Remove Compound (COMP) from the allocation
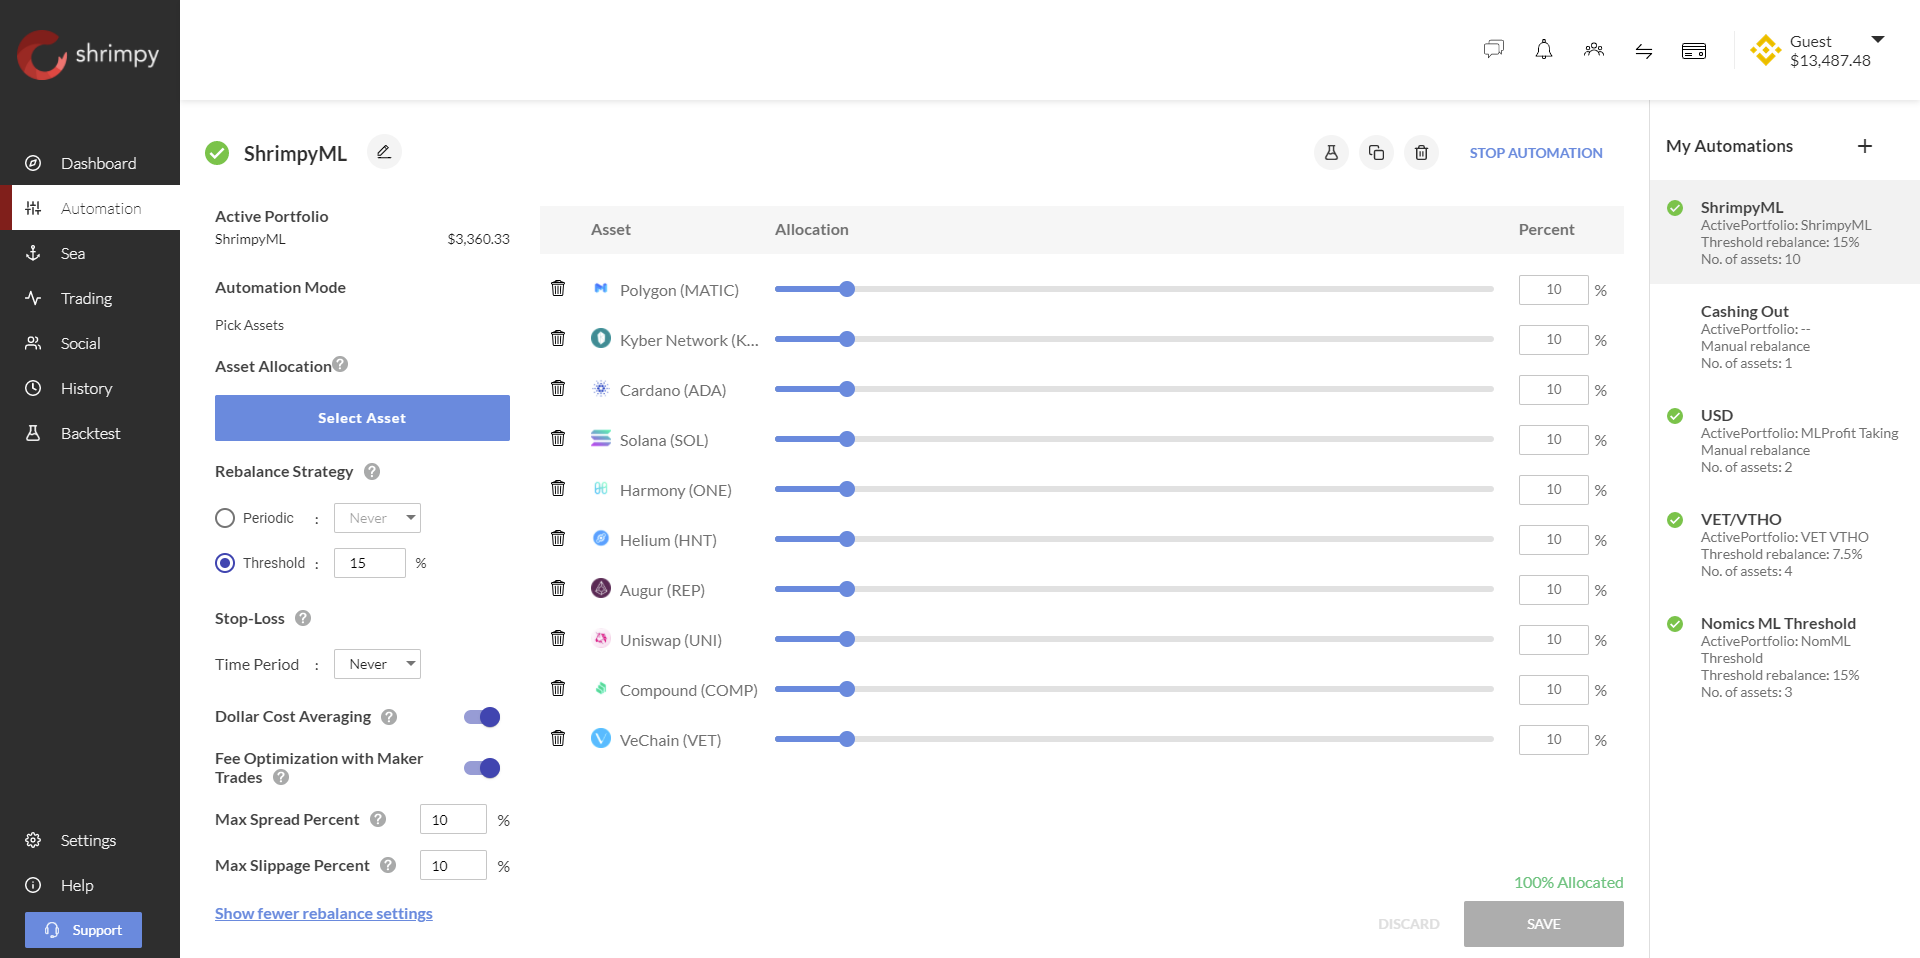Image resolution: width=1920 pixels, height=958 pixels. (558, 689)
